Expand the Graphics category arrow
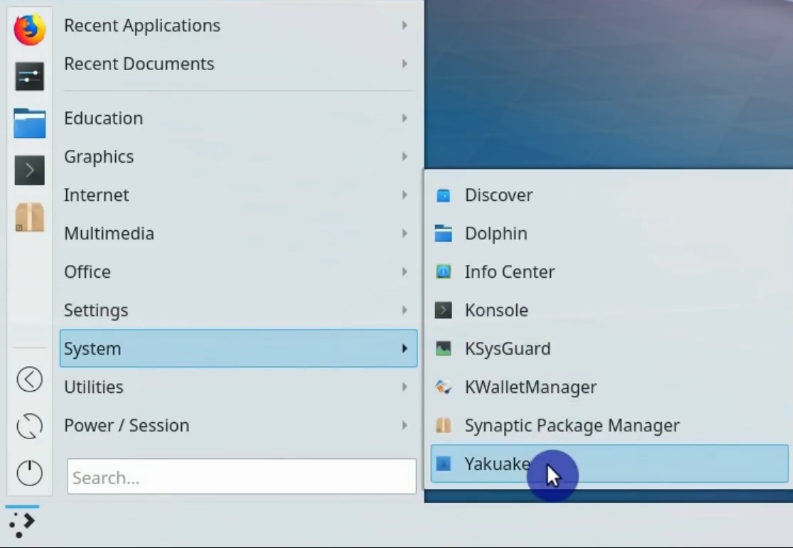 405,156
